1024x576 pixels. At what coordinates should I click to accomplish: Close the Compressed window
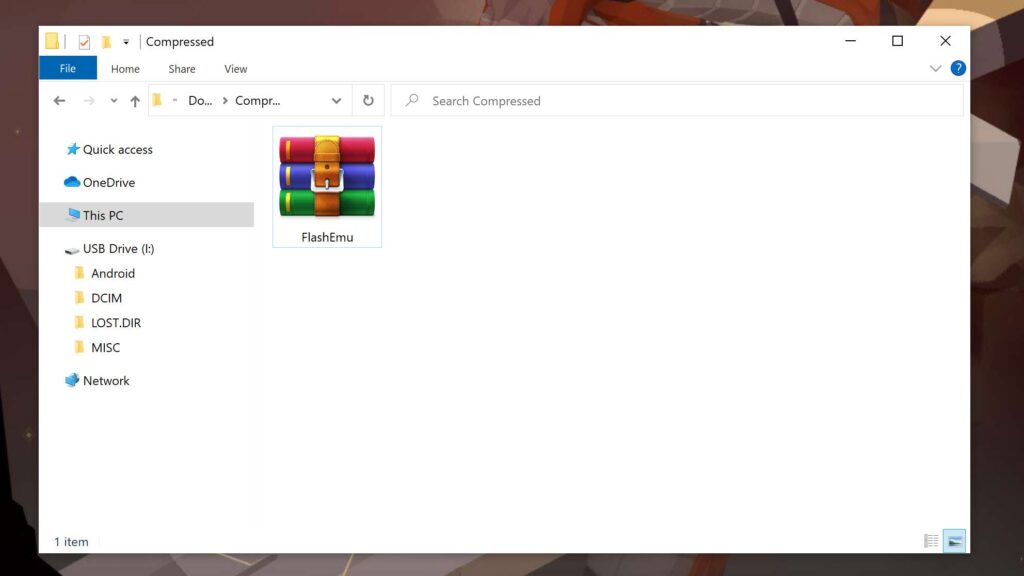[x=945, y=41]
